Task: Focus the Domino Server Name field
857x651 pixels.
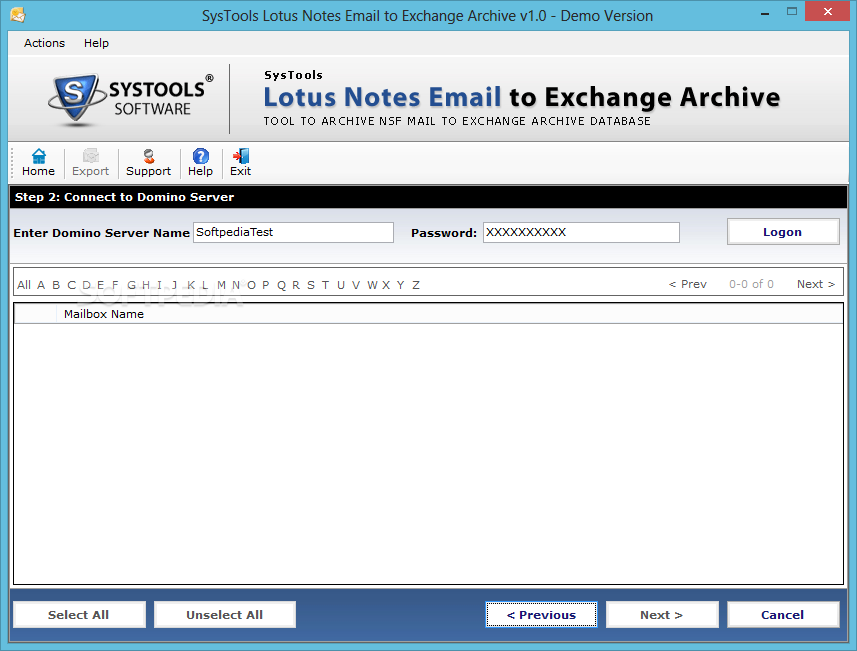Action: click(294, 232)
